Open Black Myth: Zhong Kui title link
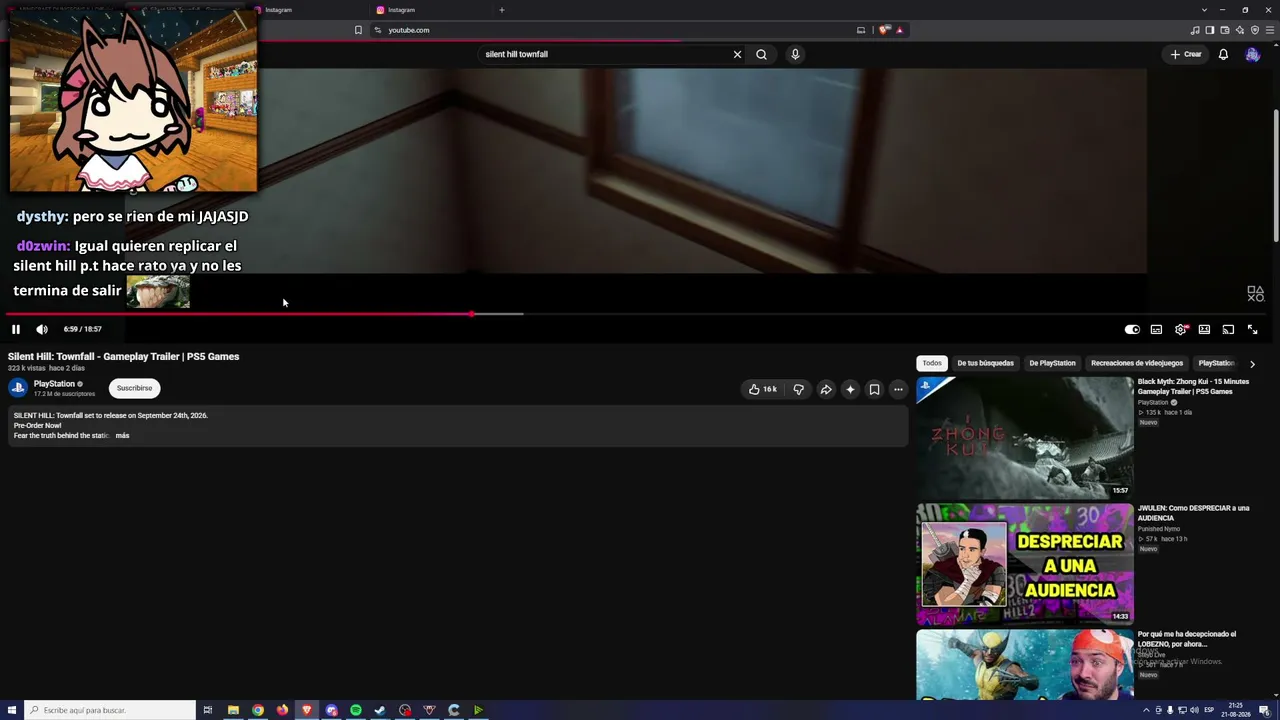This screenshot has height=720, width=1280. 1193,386
